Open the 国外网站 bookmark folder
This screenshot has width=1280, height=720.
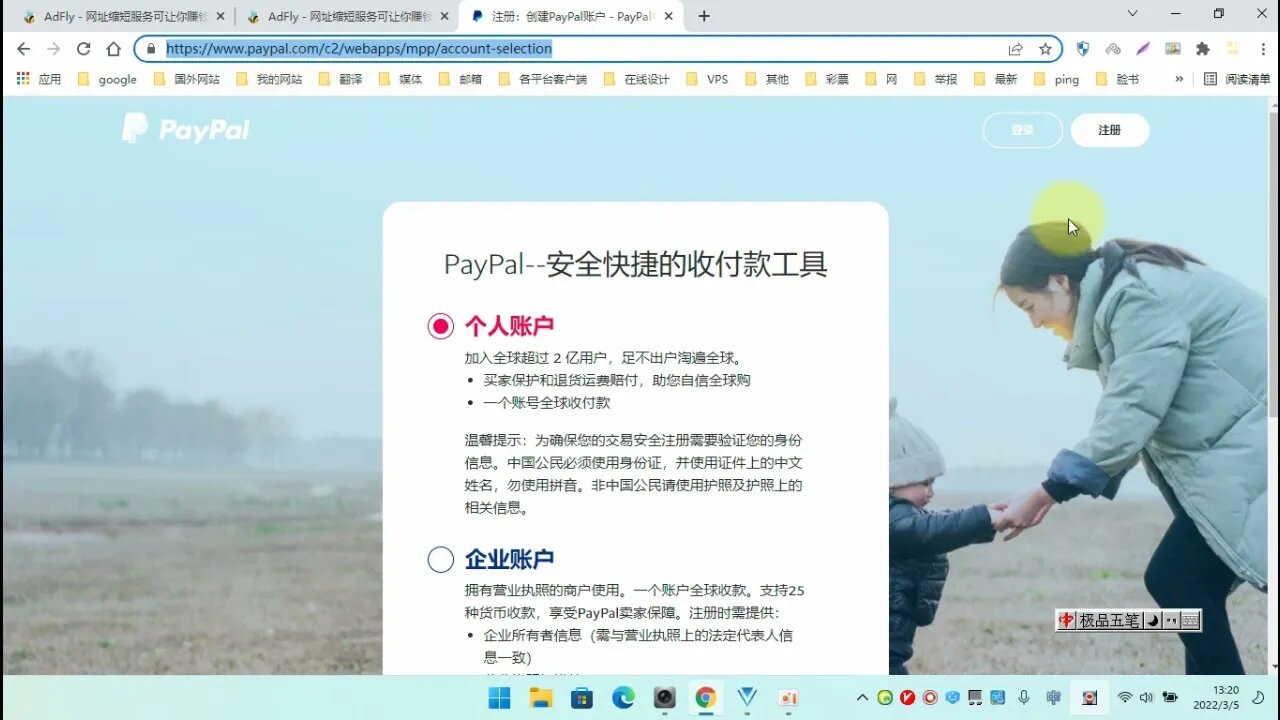coord(186,79)
